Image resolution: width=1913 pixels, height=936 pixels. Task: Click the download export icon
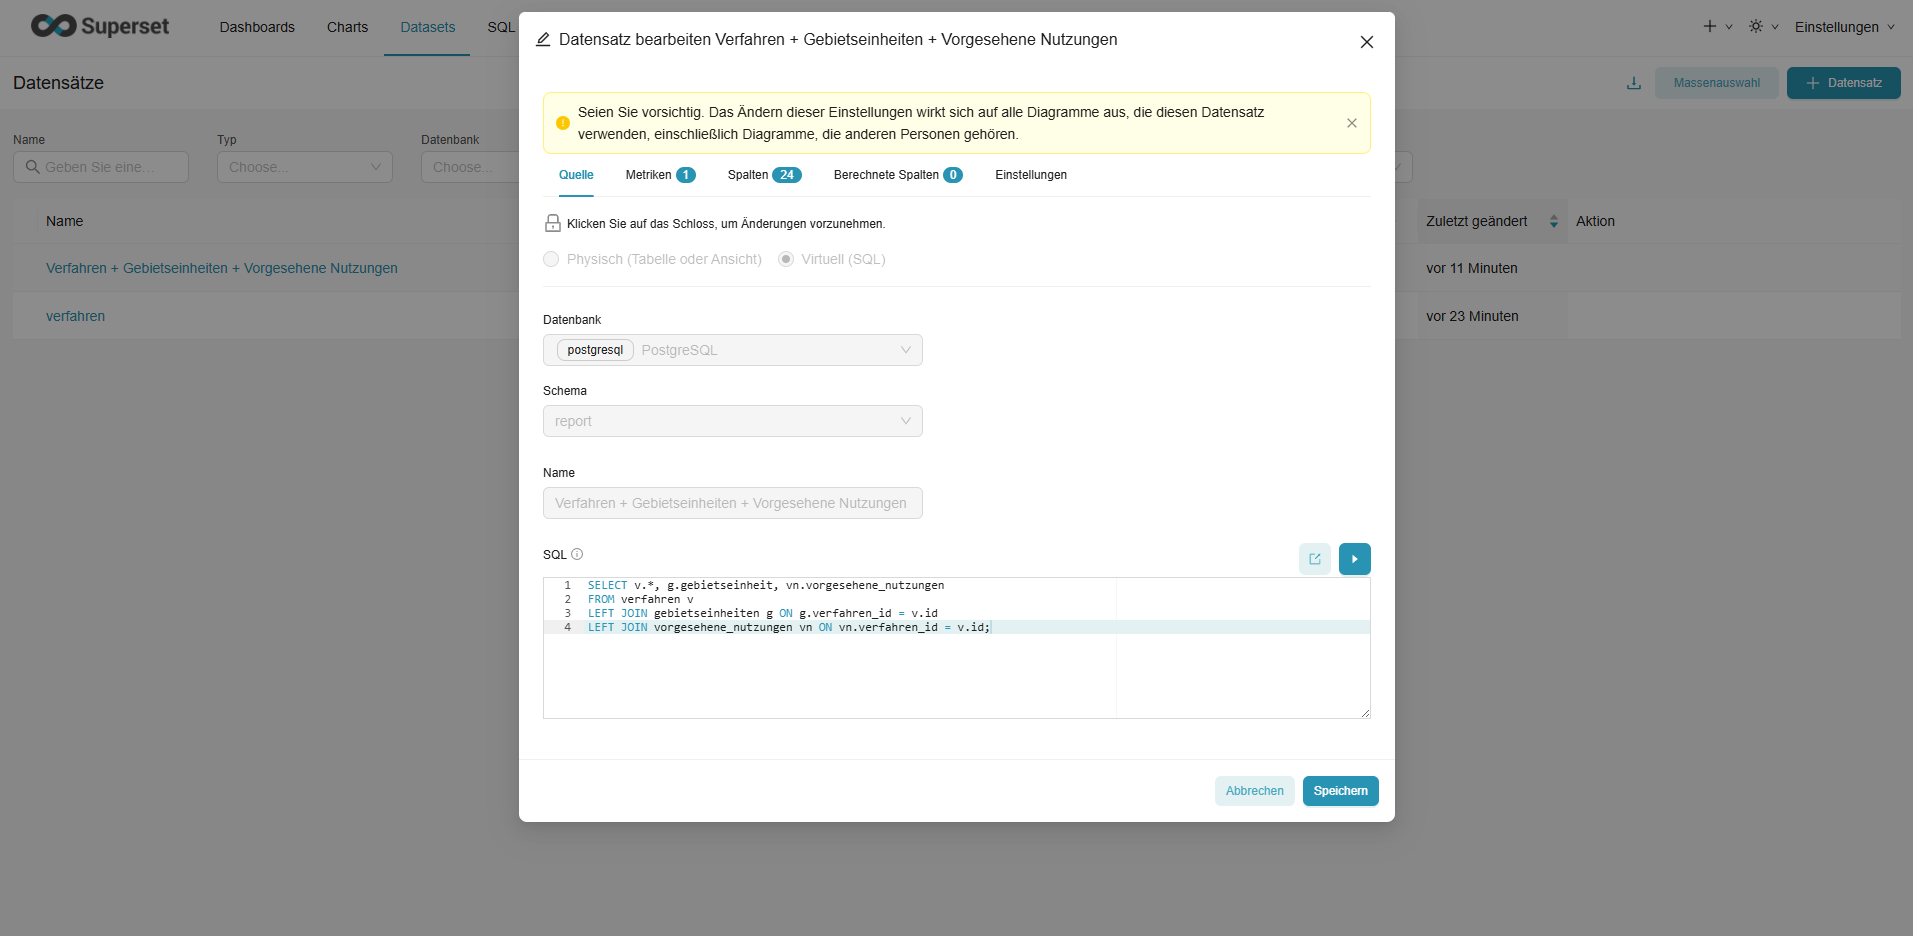pyautogui.click(x=1633, y=83)
